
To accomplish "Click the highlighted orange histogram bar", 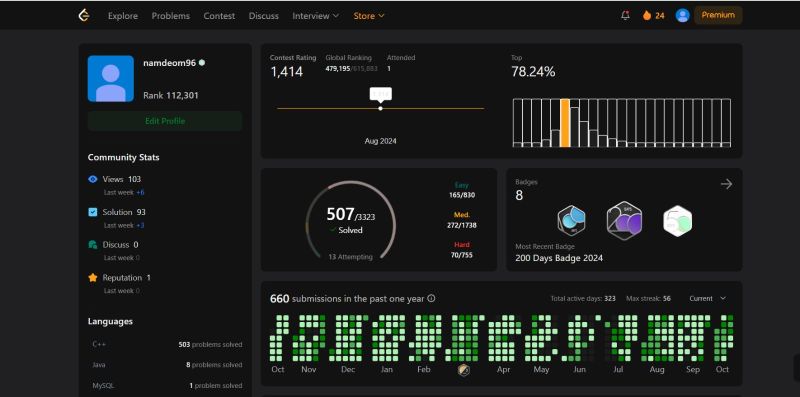I will pos(565,123).
